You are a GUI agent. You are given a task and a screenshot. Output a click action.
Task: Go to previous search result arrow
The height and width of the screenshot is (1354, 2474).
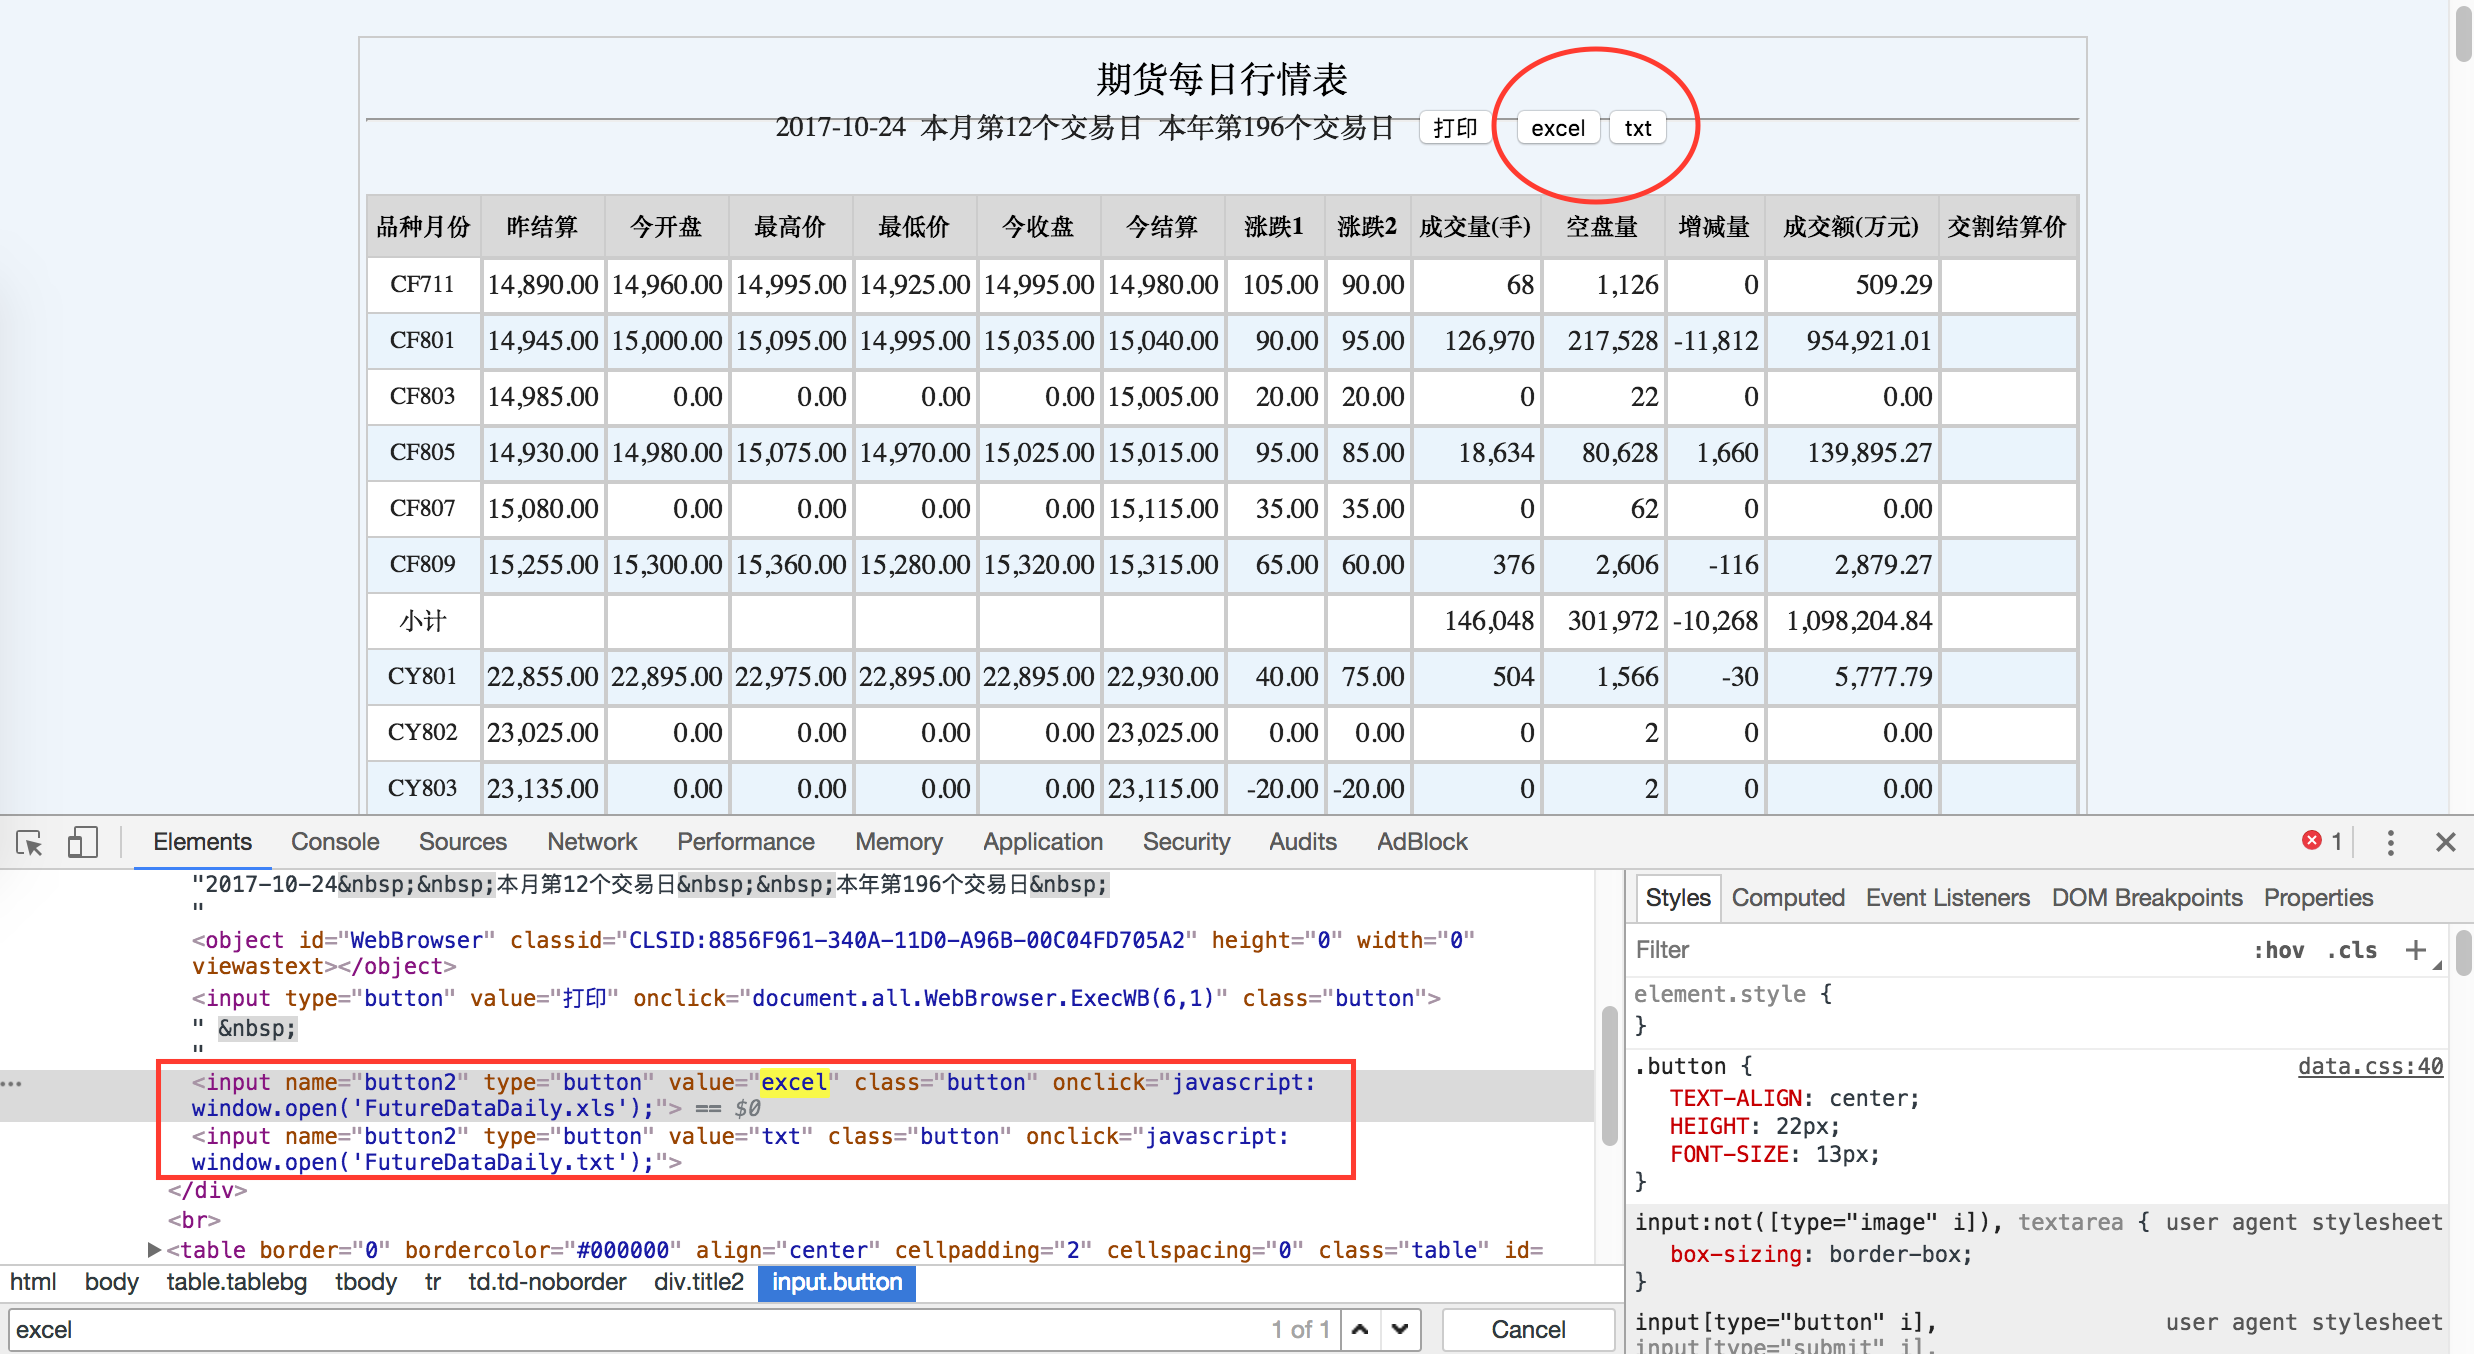pos(1361,1329)
